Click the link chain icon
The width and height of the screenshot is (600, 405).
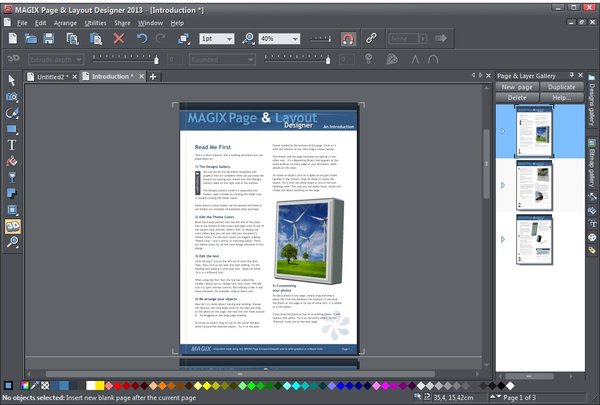[371, 38]
